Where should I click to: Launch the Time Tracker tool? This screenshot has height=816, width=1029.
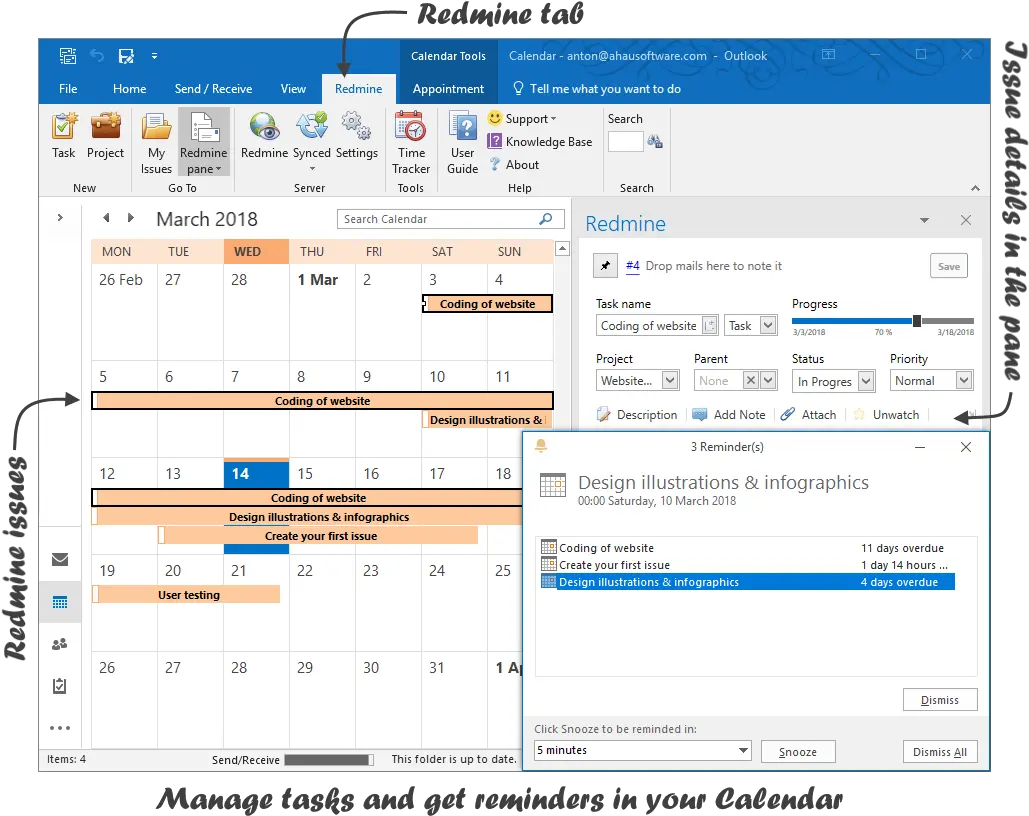(411, 143)
